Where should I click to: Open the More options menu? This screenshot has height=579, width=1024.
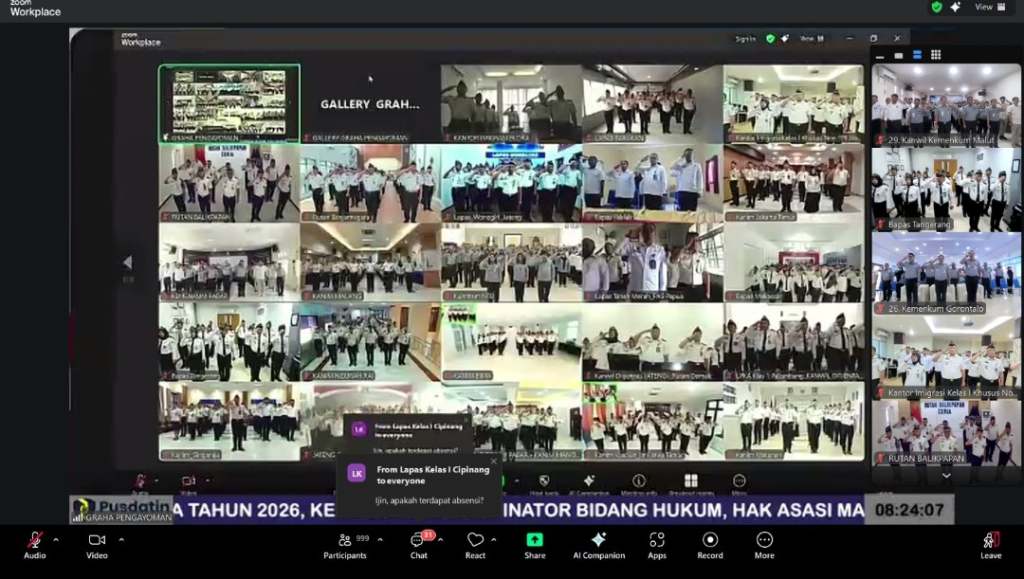click(x=764, y=541)
